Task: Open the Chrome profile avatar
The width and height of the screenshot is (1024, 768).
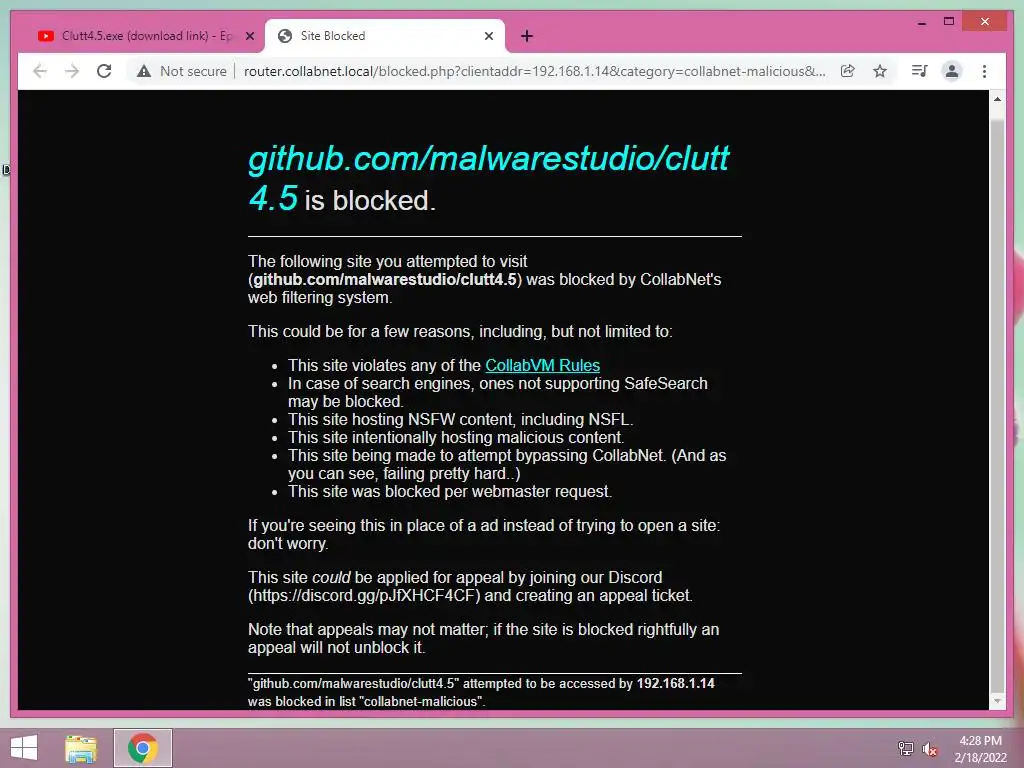Action: coord(952,71)
